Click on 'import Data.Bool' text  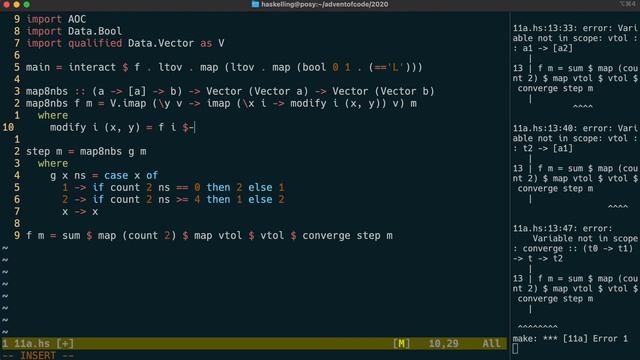[x=74, y=31]
